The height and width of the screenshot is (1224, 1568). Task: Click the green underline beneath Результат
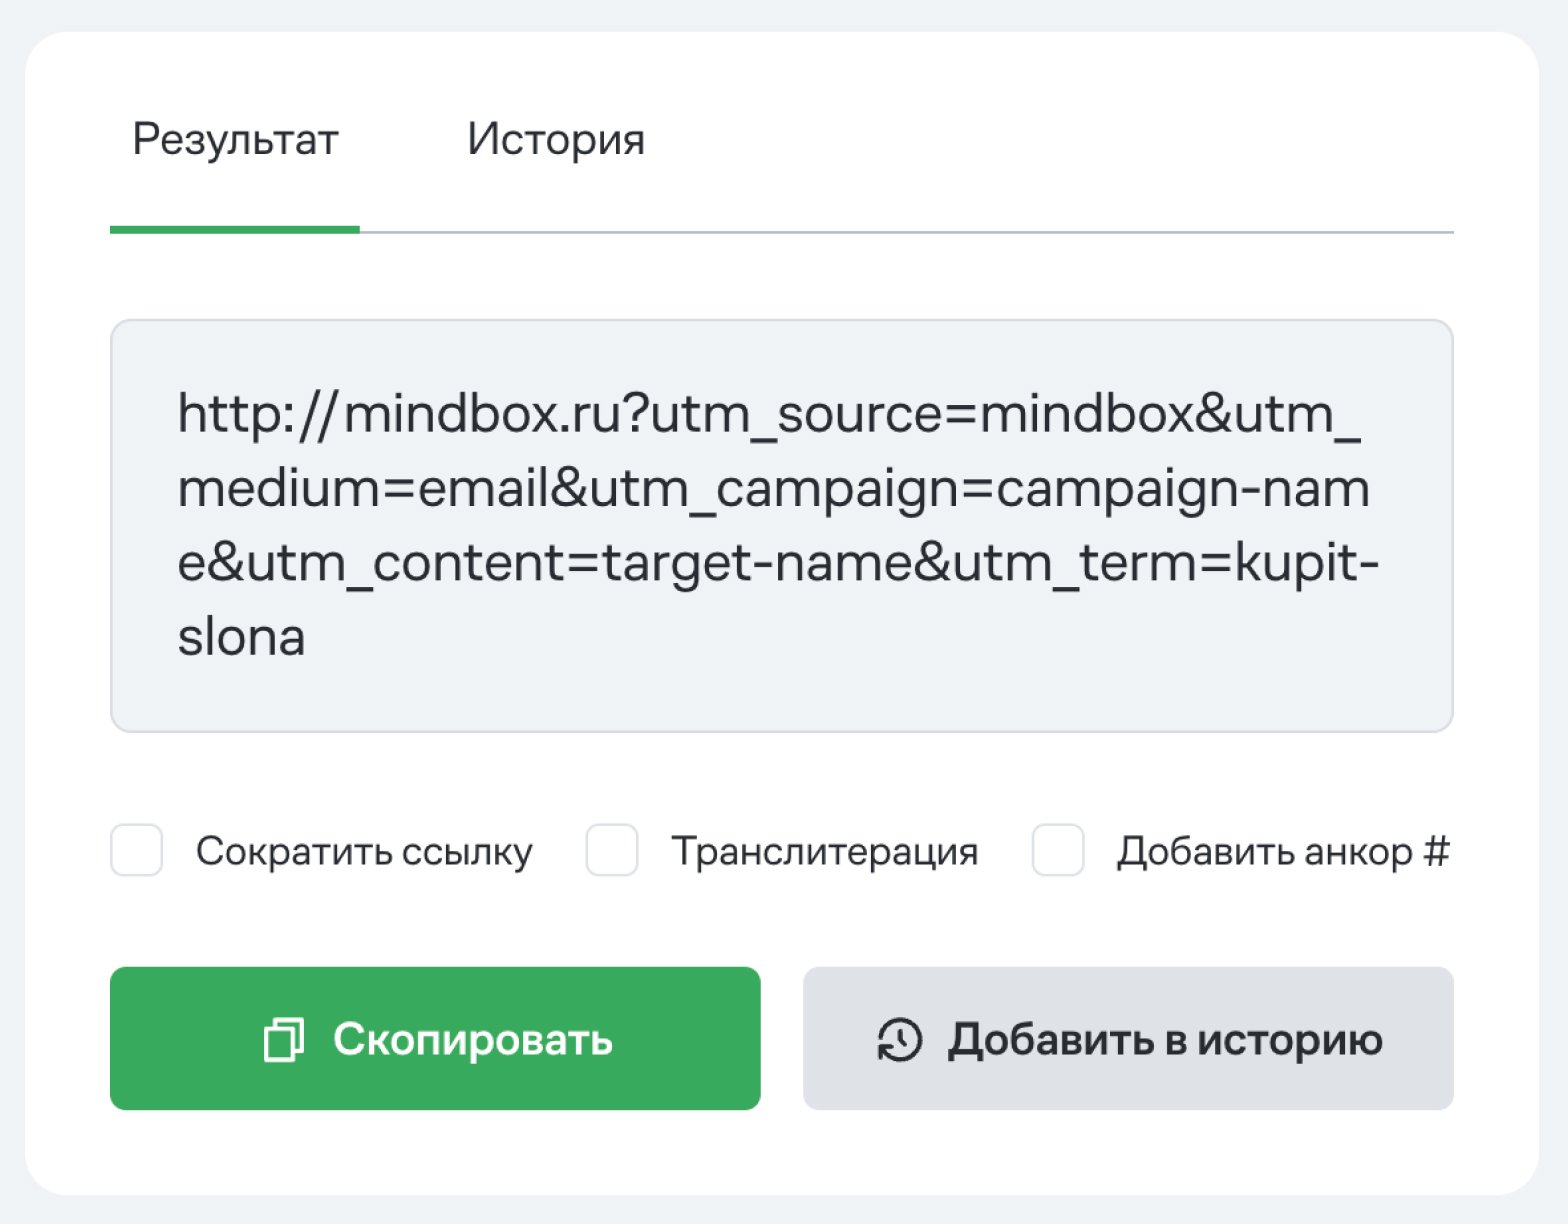coord(235,229)
